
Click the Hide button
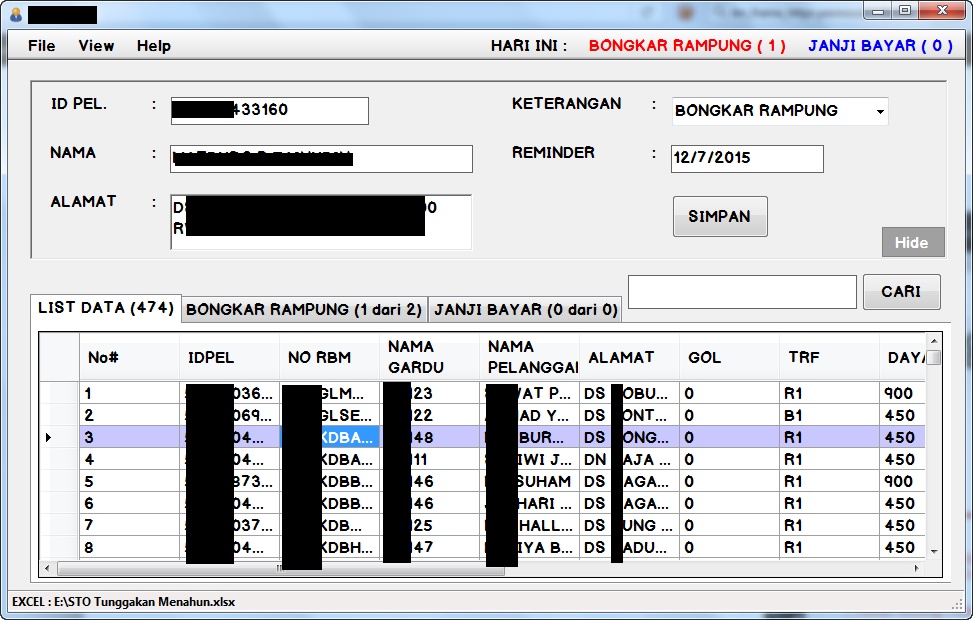913,243
